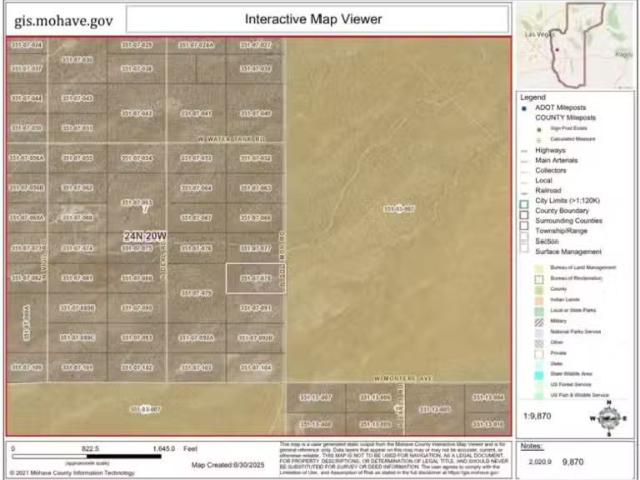Click the Surrounding Counties legend box
This screenshot has width=640, height=480.
[x=524, y=224]
